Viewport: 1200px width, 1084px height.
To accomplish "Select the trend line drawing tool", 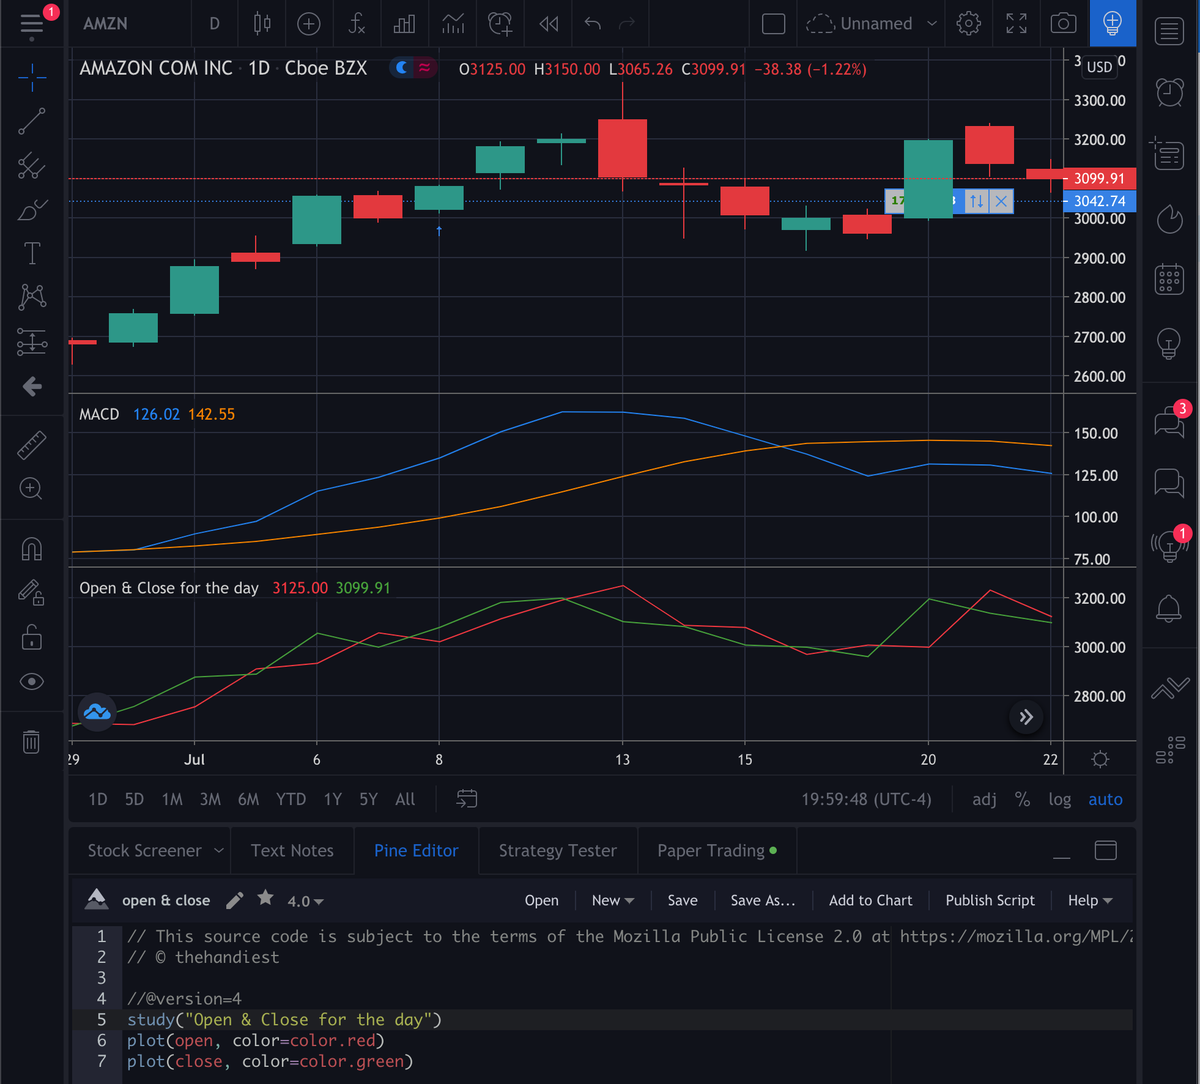I will [x=32, y=121].
